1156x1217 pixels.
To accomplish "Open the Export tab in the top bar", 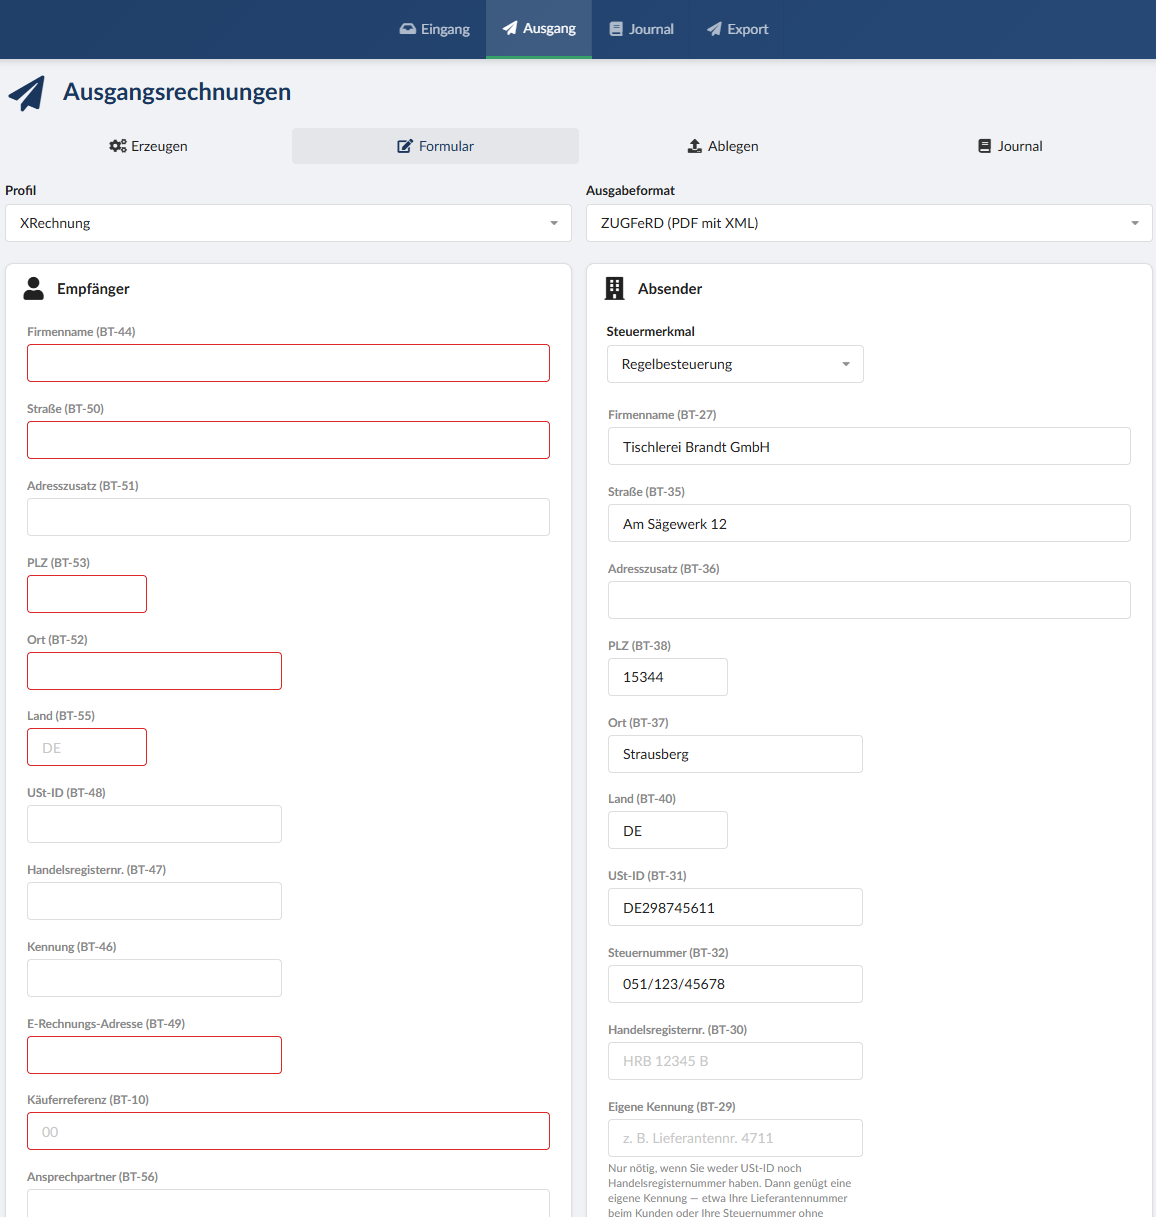I will tap(738, 29).
